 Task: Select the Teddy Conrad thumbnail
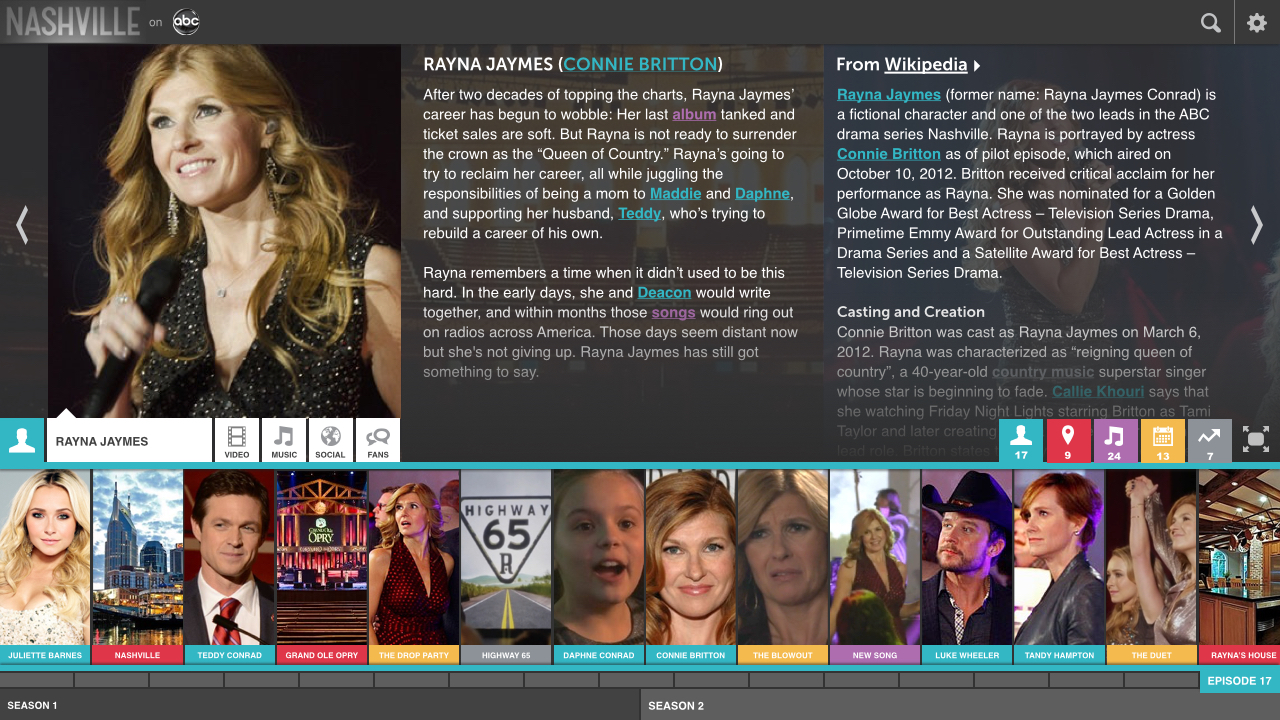pyautogui.click(x=229, y=567)
